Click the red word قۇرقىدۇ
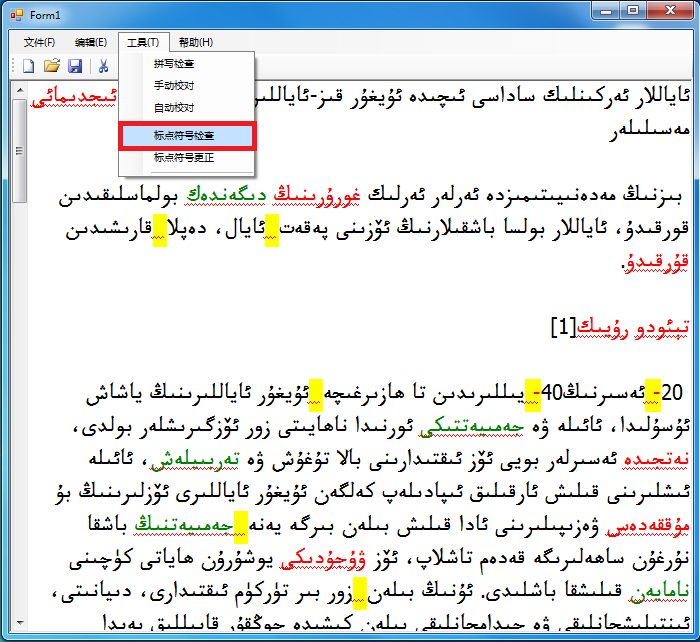Image resolution: width=700 pixels, height=642 pixels. click(x=656, y=263)
